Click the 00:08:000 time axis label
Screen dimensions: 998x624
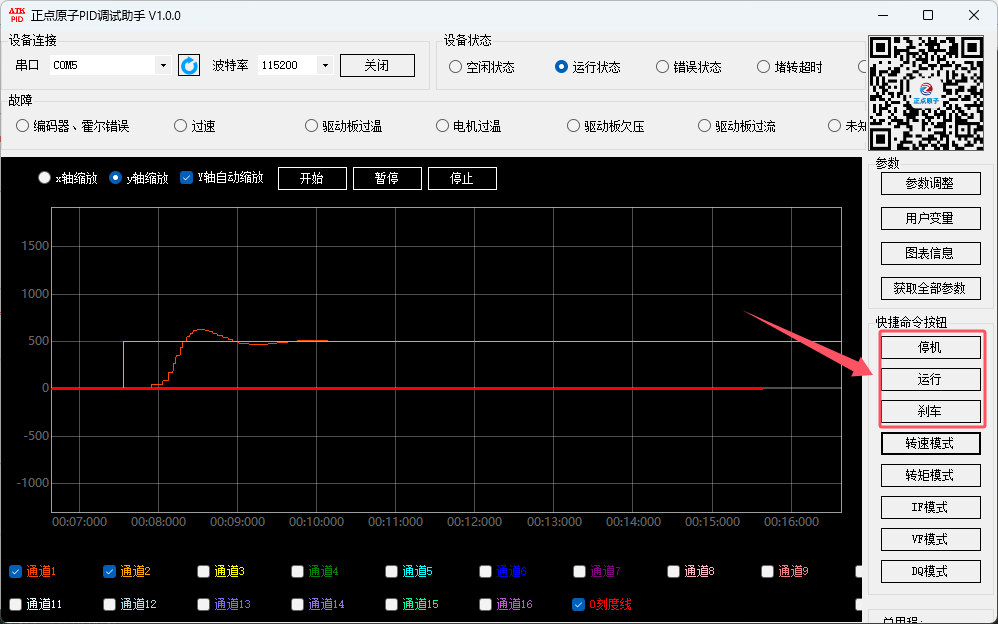coord(158,521)
